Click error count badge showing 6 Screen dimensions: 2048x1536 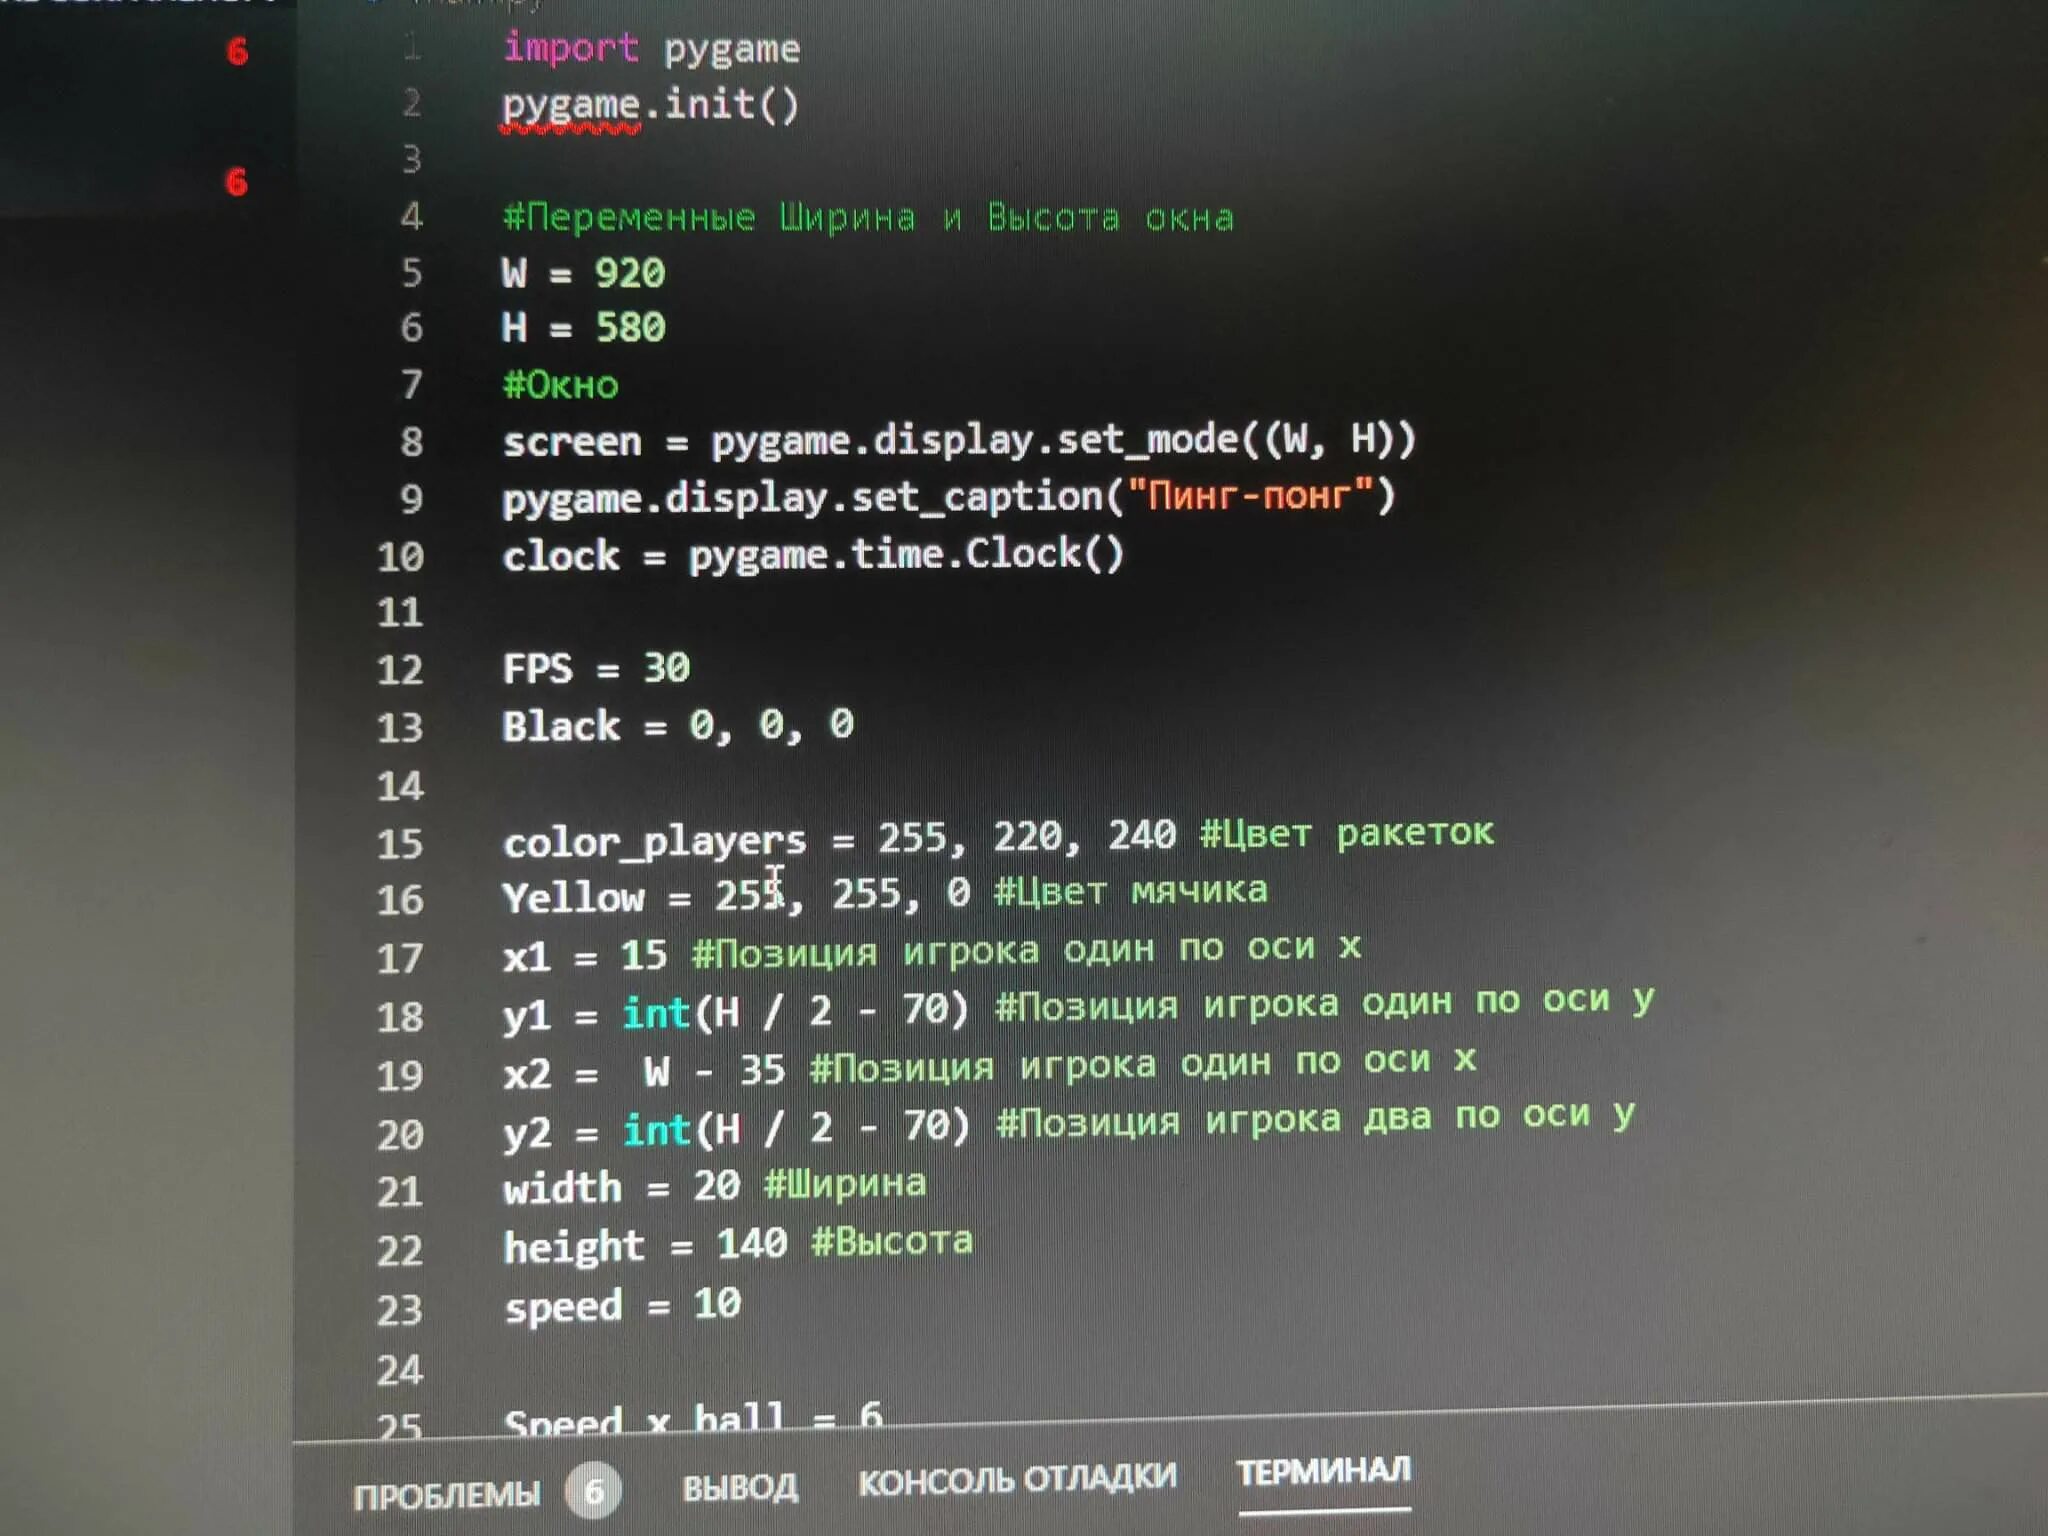[563, 1489]
